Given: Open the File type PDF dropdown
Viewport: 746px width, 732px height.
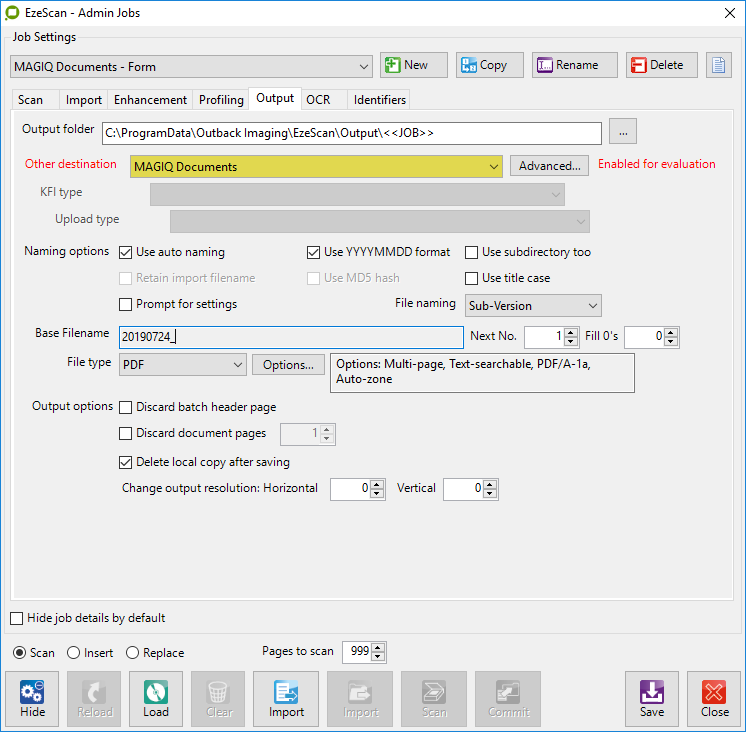Looking at the screenshot, I should pos(237,365).
